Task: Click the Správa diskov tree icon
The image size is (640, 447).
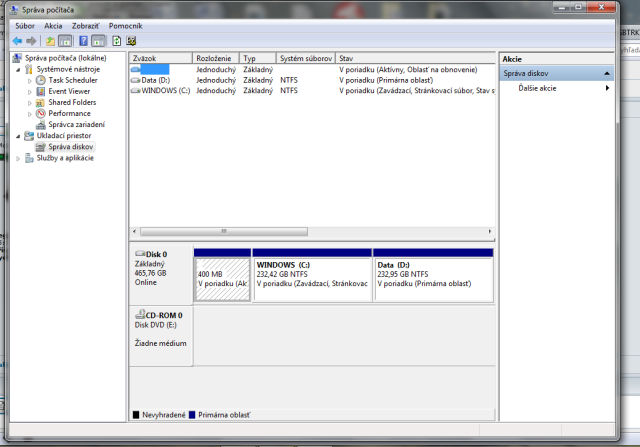Action: point(40,147)
